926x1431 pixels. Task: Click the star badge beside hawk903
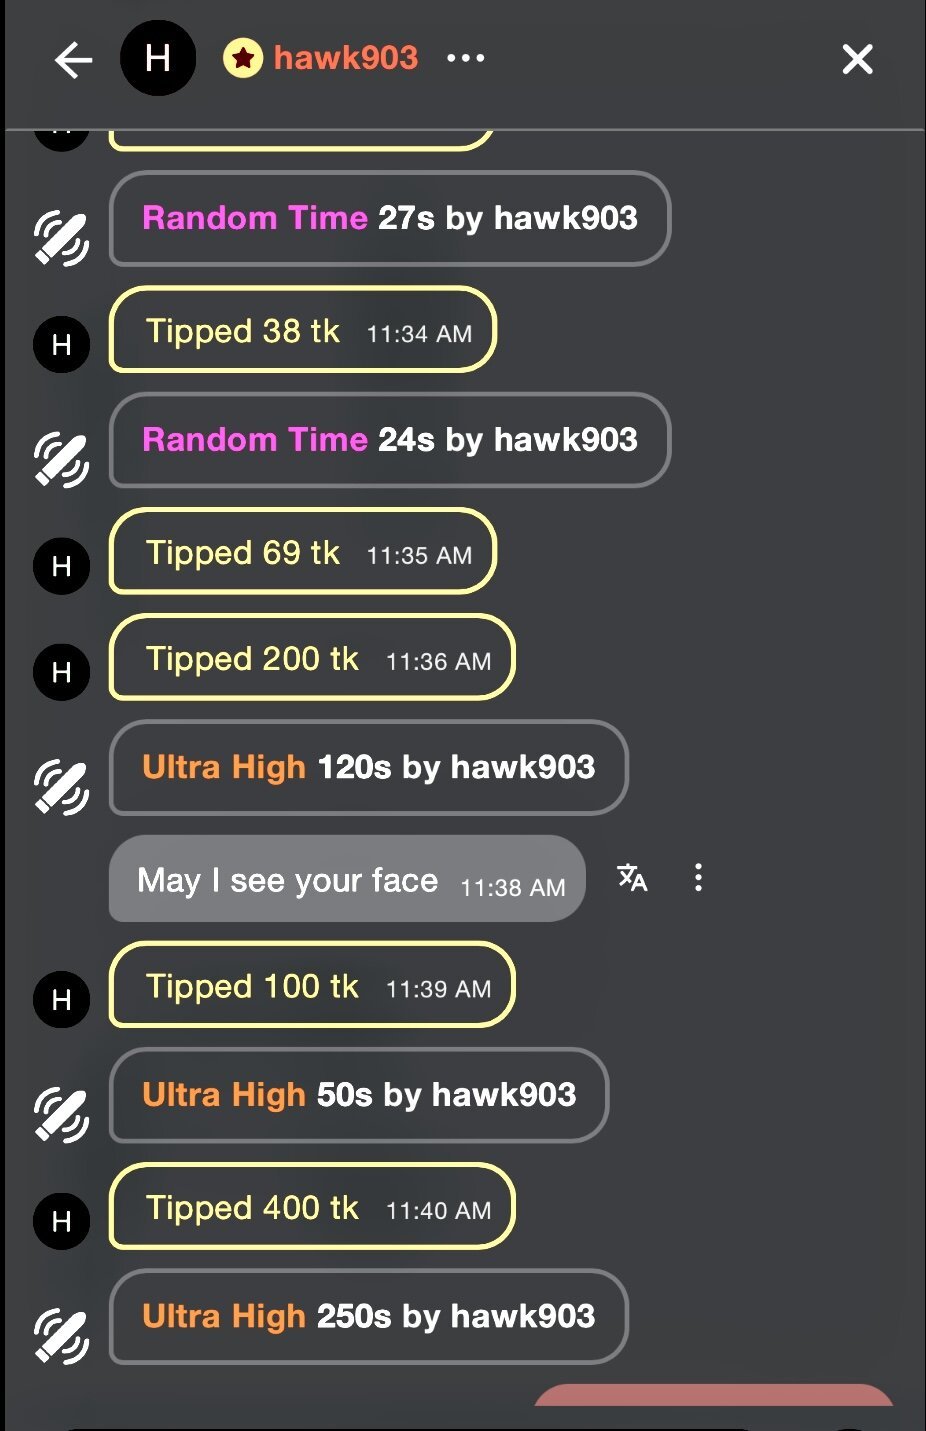(242, 58)
